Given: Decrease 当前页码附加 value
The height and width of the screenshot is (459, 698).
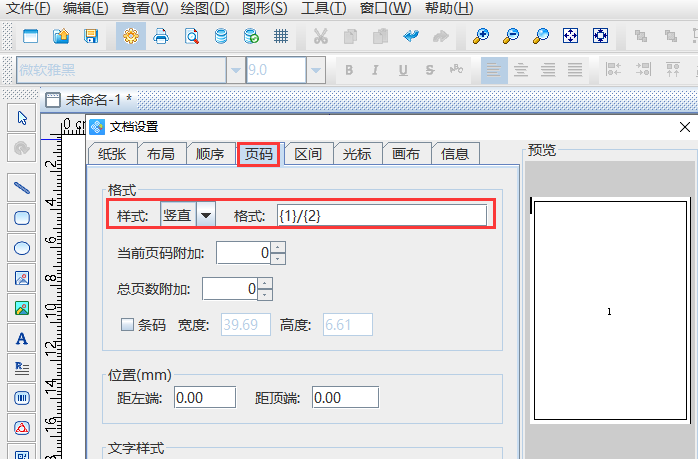Looking at the screenshot, I should point(278,259).
